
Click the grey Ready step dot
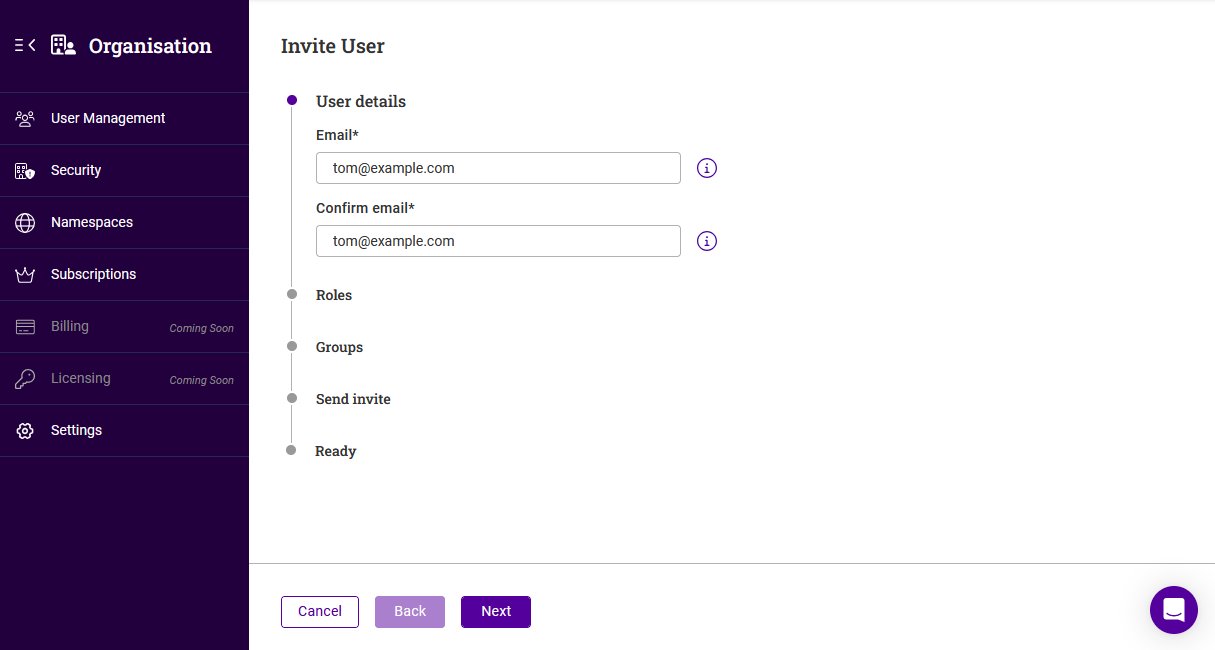tap(291, 450)
